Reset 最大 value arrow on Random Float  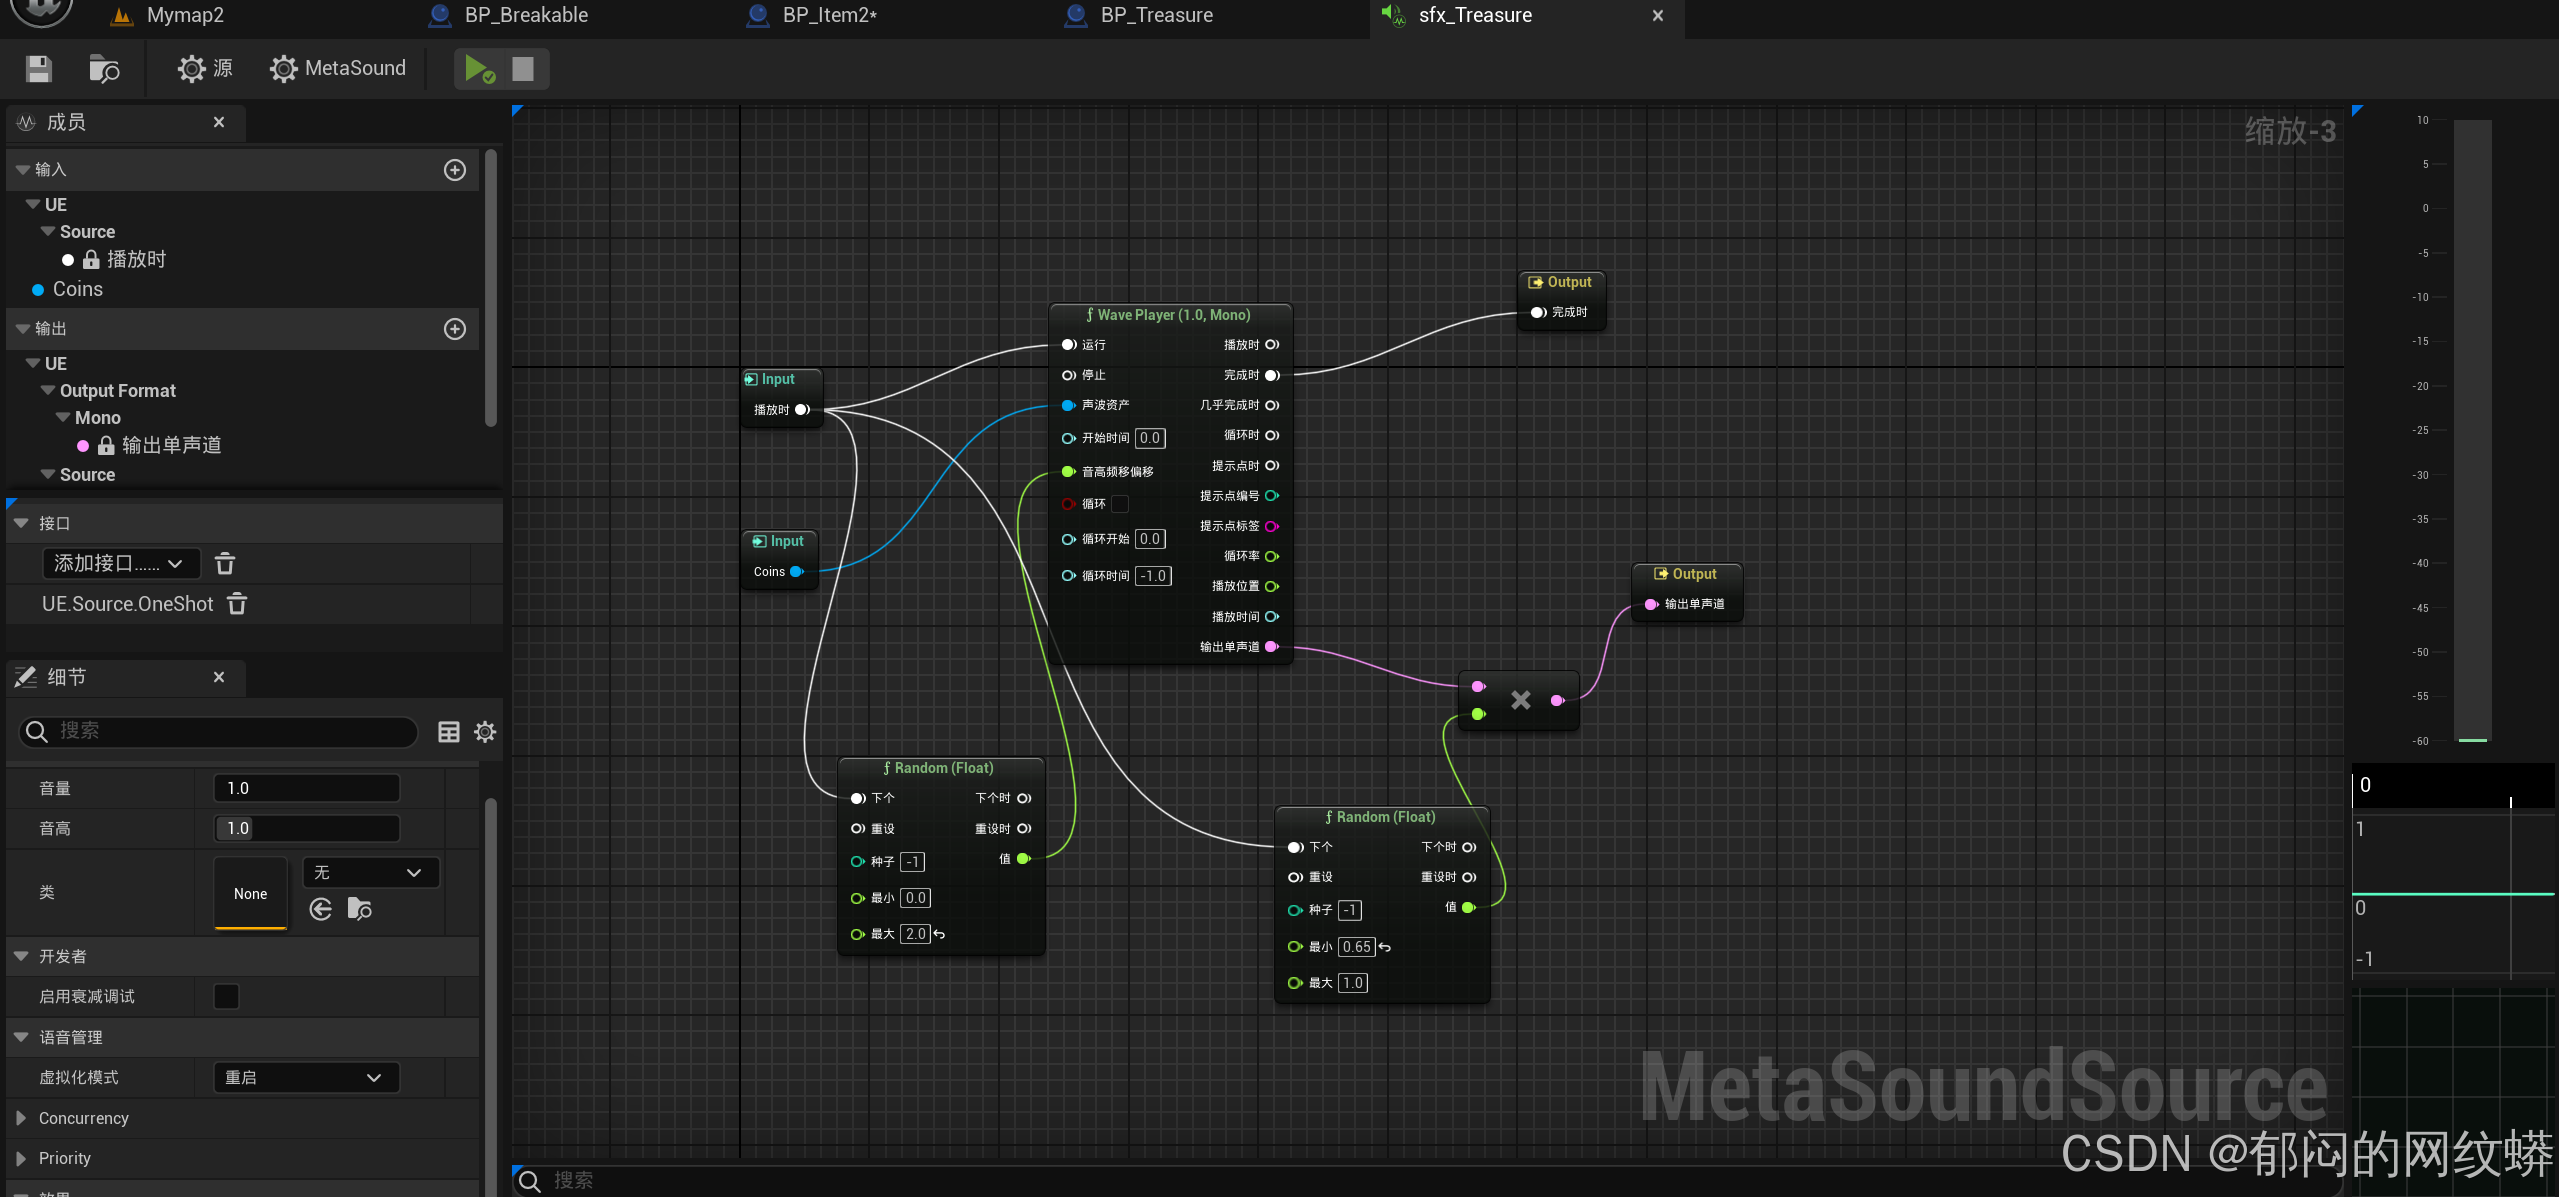pos(940,934)
